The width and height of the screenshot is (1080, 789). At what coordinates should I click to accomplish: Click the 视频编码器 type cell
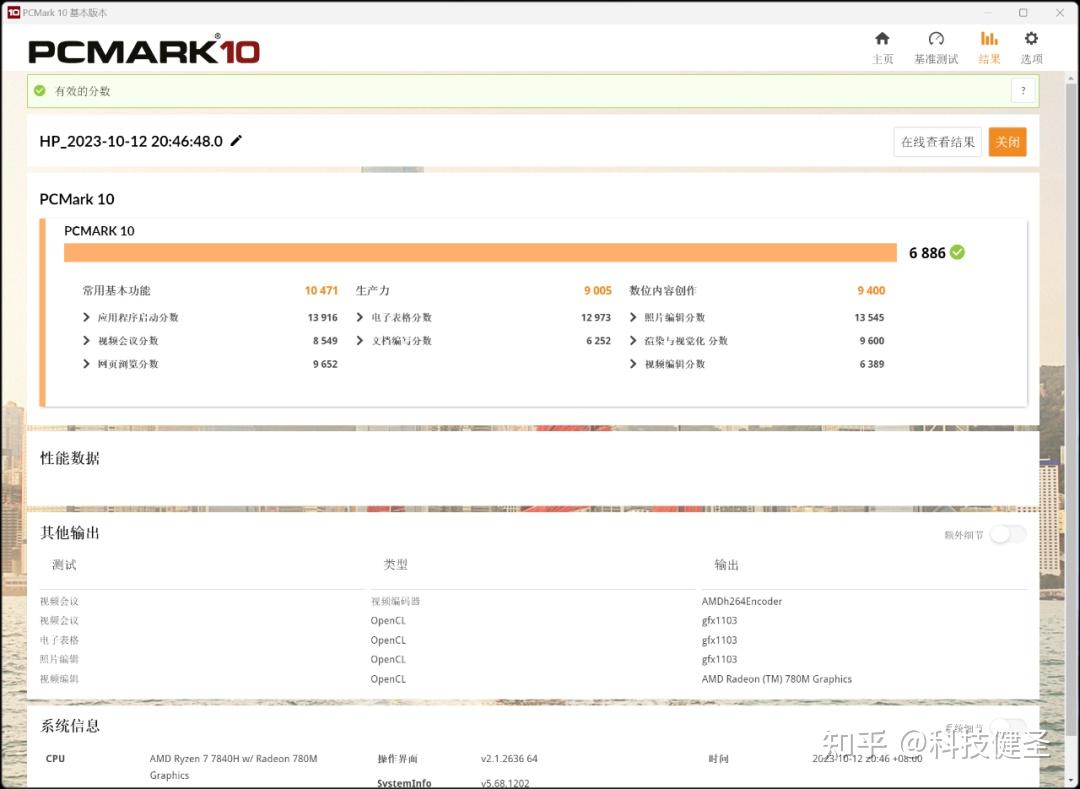click(395, 601)
